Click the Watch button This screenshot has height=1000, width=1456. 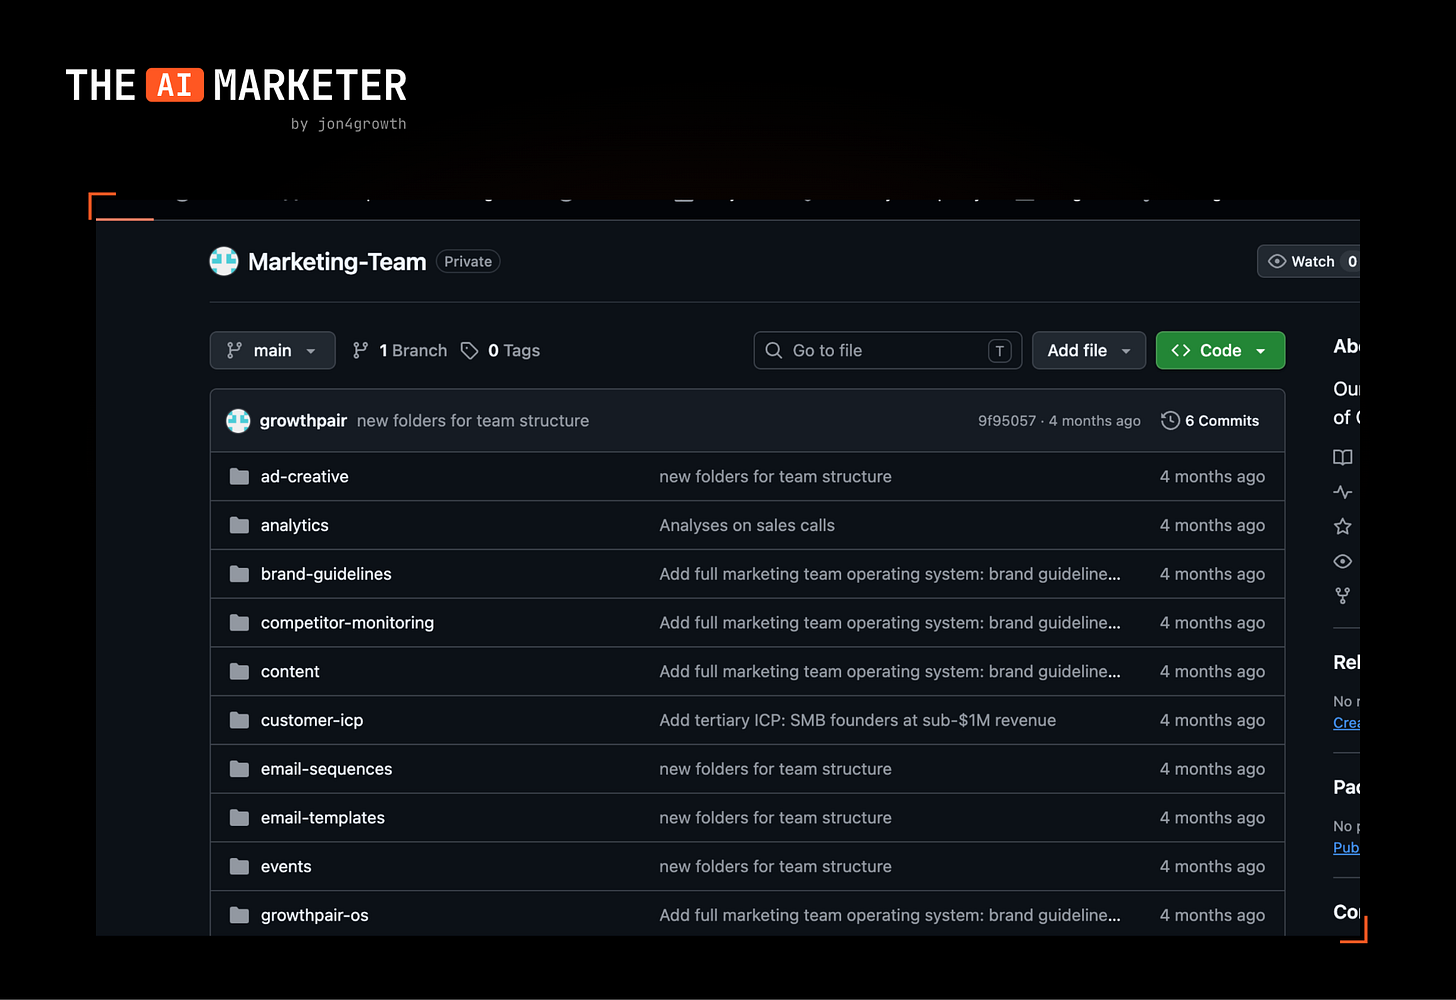coord(1309,261)
